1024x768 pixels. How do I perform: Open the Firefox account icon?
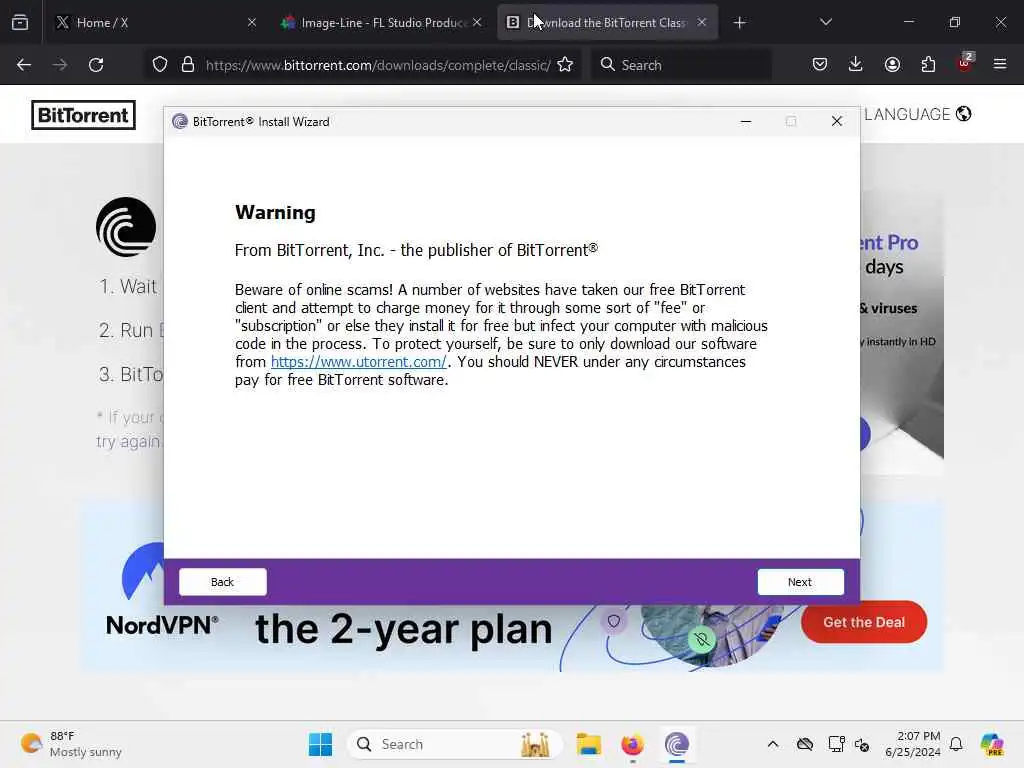click(x=892, y=65)
